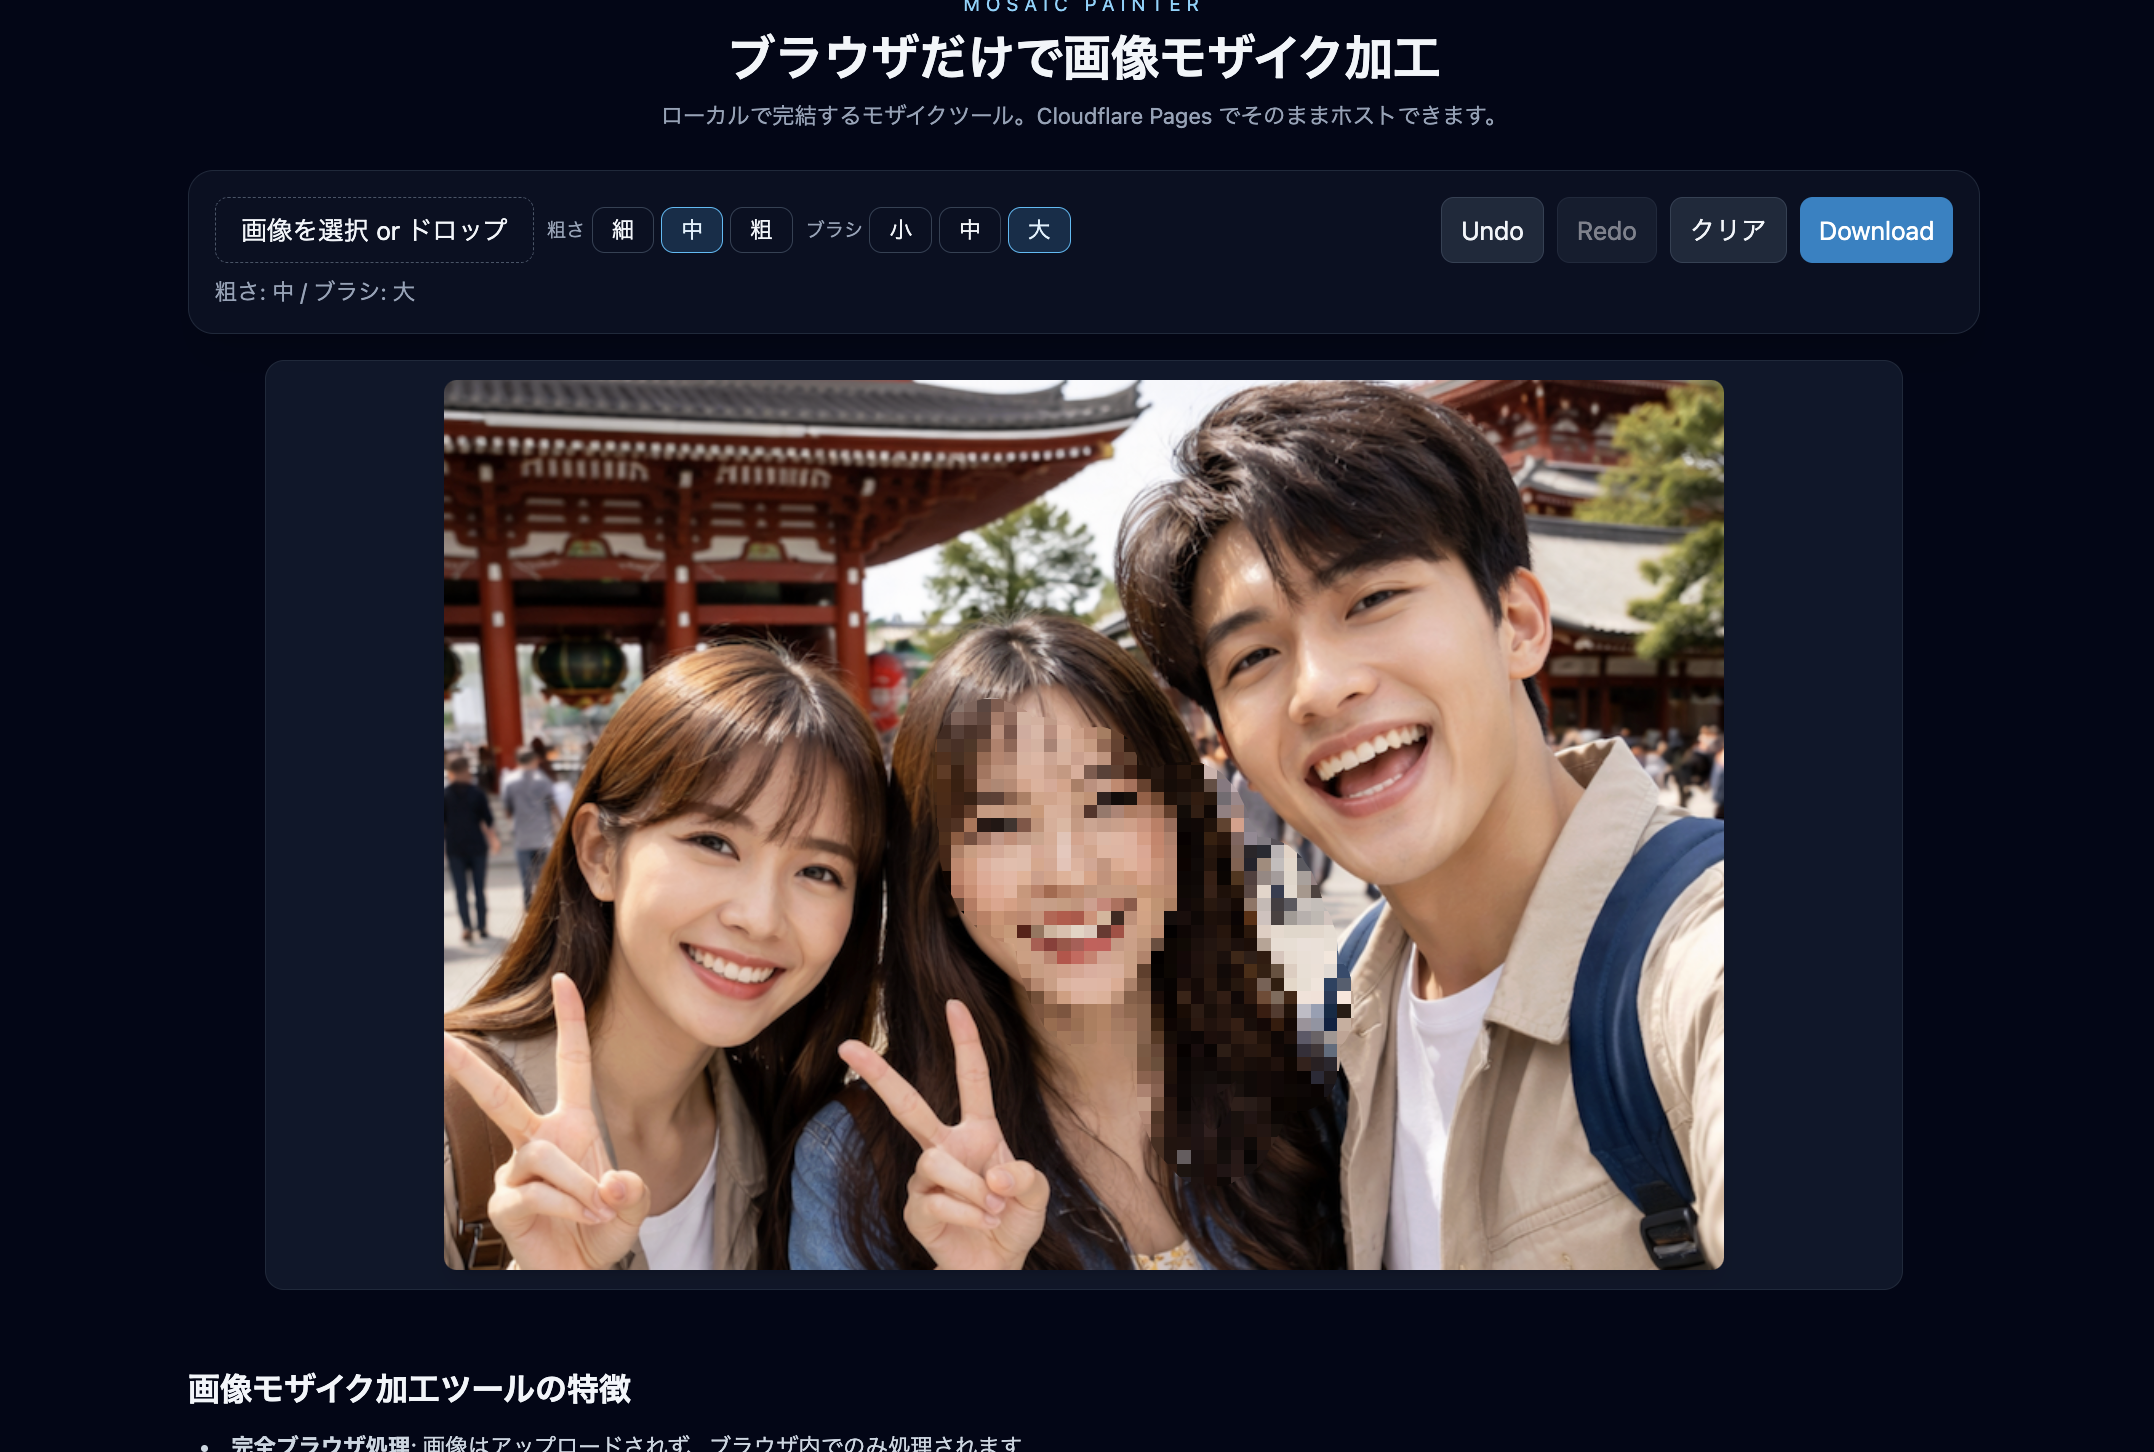Screen dimensions: 2154x1452
Task: Pick the 中 brush size option
Action: (x=969, y=230)
